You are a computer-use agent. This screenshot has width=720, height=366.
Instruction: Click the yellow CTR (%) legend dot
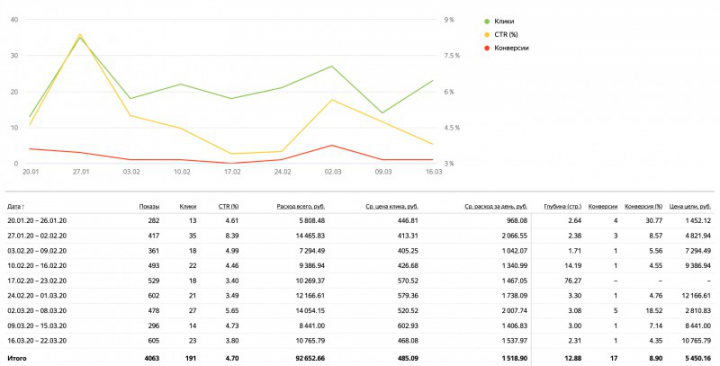click(x=487, y=34)
